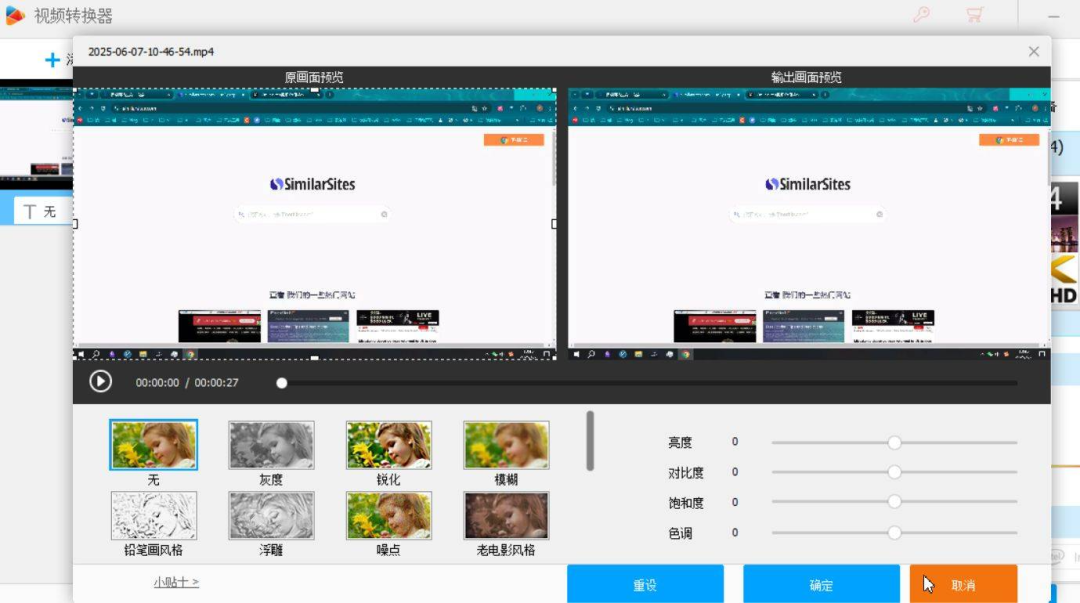Apply the 灰度 grayscale filter

click(x=271, y=444)
